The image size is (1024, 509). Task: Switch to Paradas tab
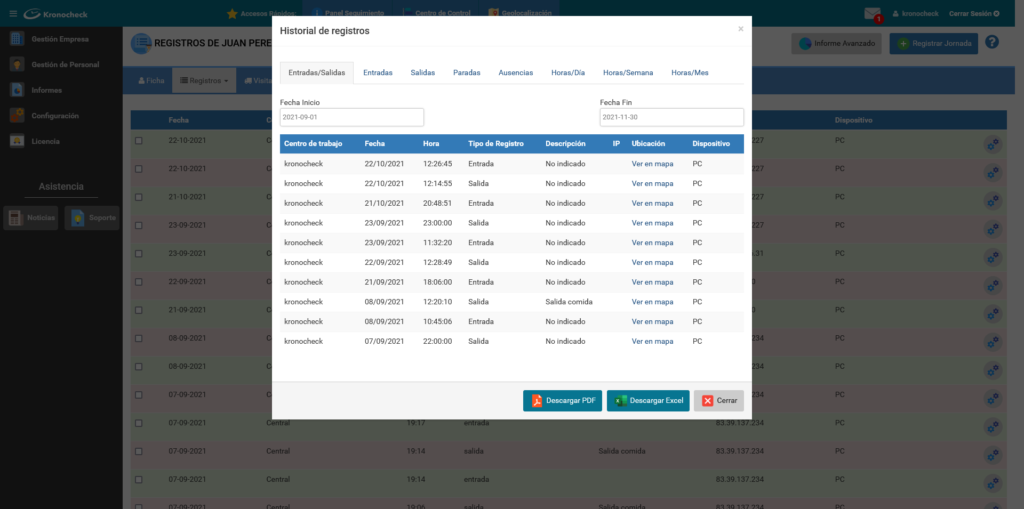coord(467,73)
